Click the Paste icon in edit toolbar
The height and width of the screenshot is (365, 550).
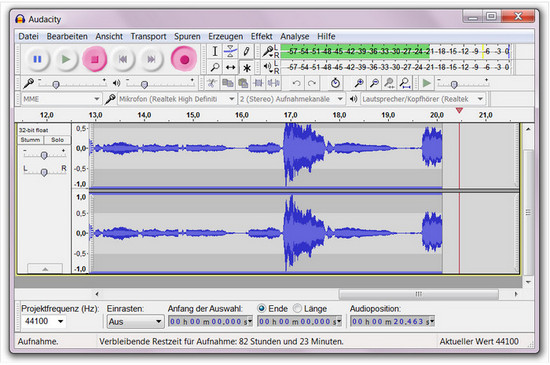243,83
